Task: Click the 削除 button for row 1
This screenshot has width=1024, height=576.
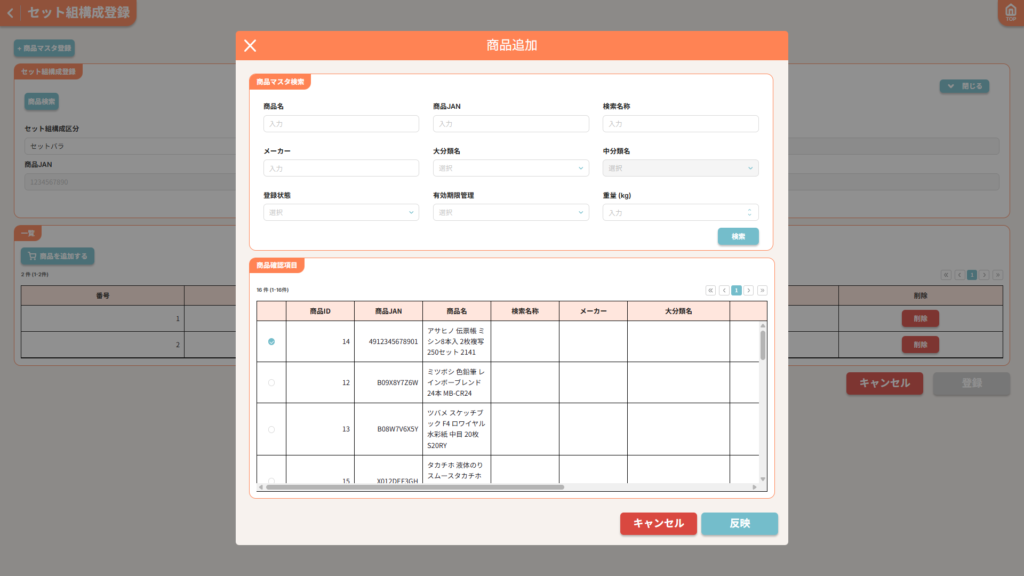Action: click(x=920, y=319)
